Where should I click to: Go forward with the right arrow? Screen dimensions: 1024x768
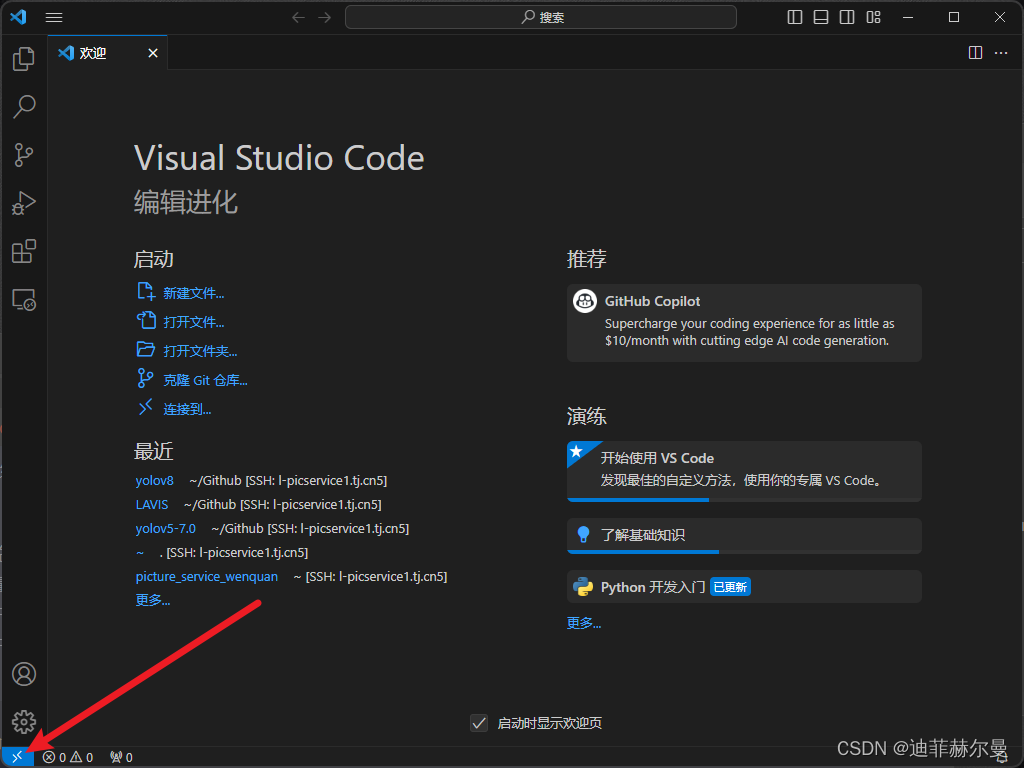325,18
